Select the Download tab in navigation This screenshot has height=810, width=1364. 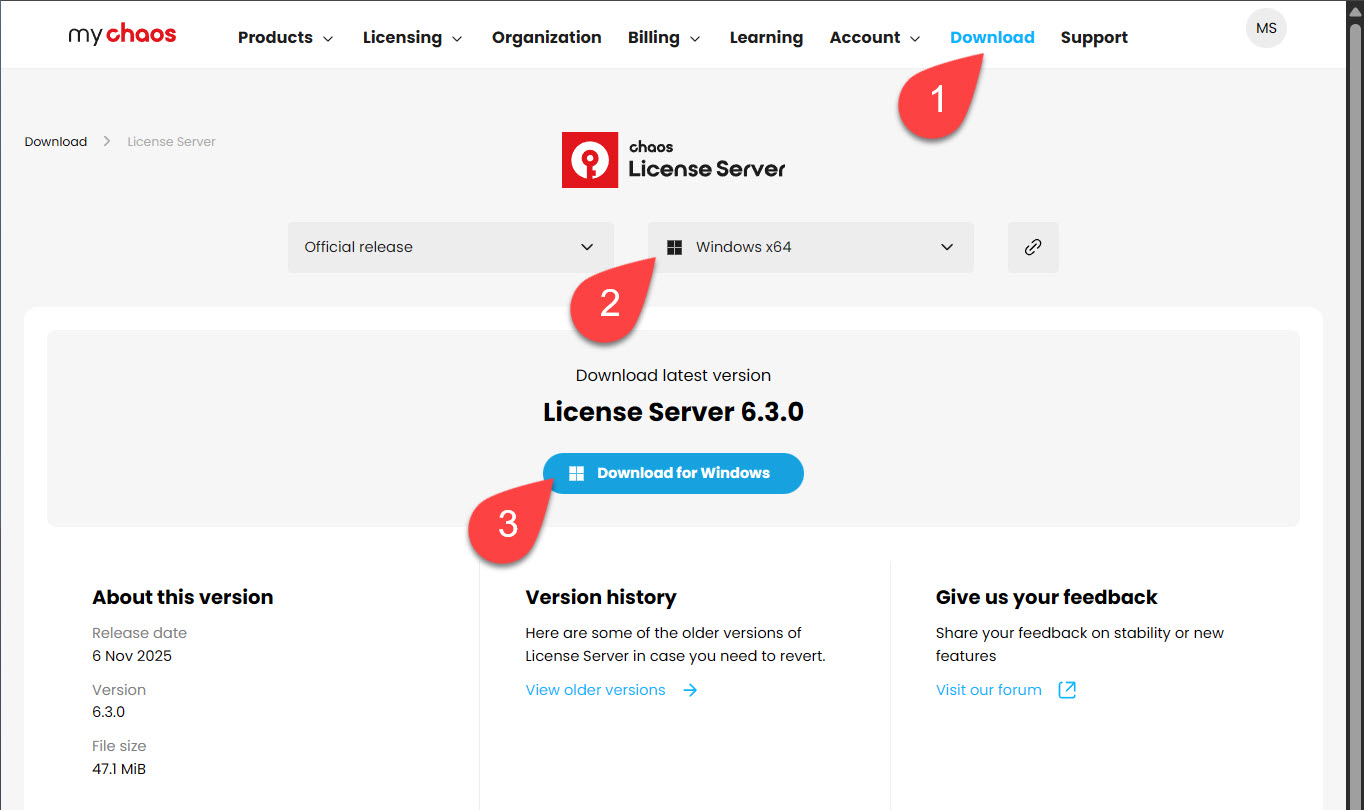(x=991, y=38)
